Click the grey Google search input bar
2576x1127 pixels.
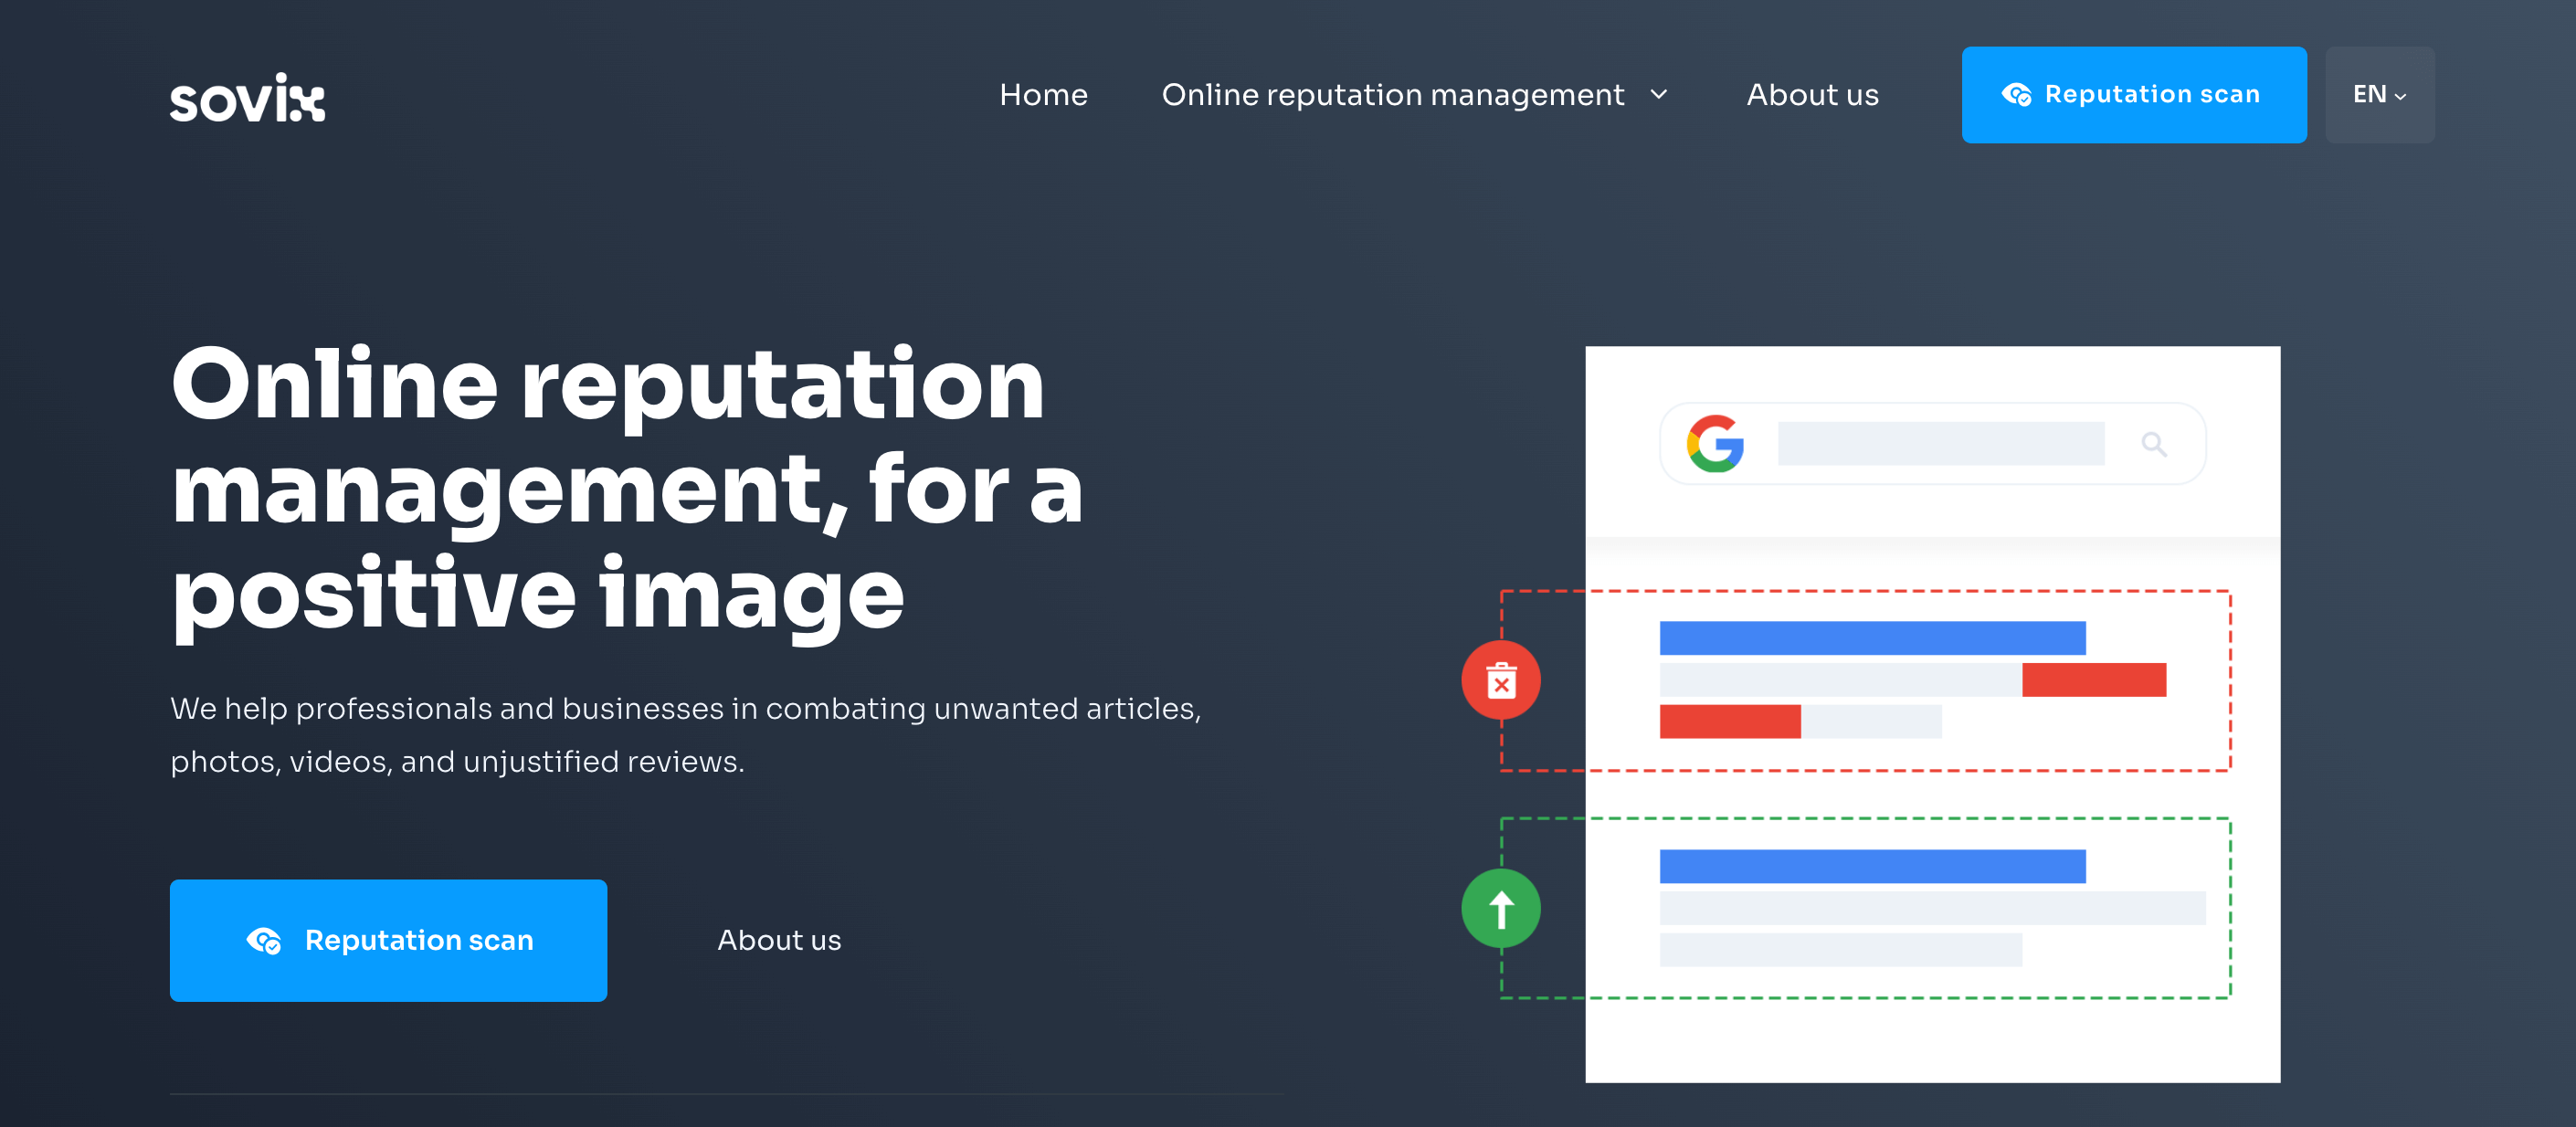coord(1940,443)
